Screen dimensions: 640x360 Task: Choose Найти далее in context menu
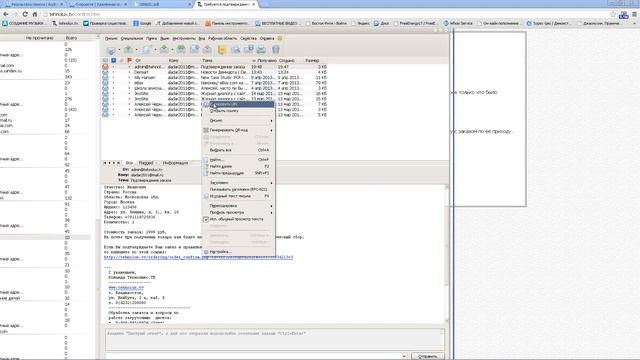tap(238, 166)
